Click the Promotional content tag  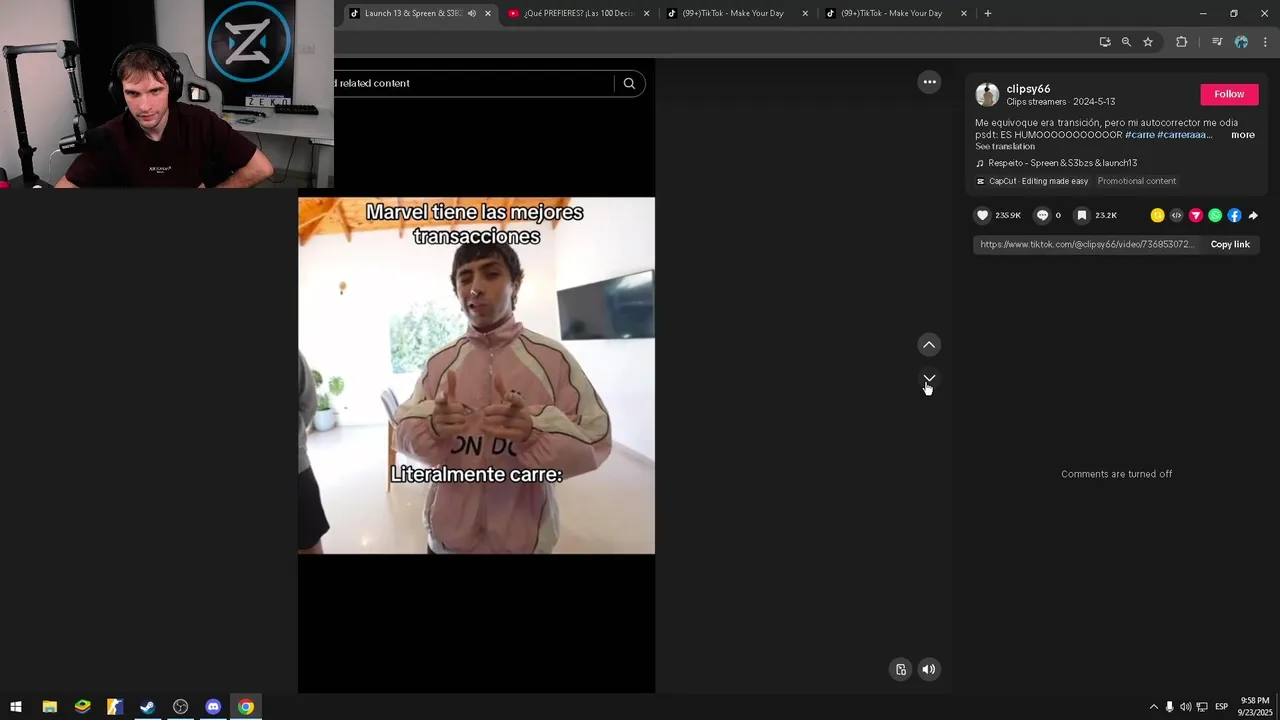[x=1136, y=181]
